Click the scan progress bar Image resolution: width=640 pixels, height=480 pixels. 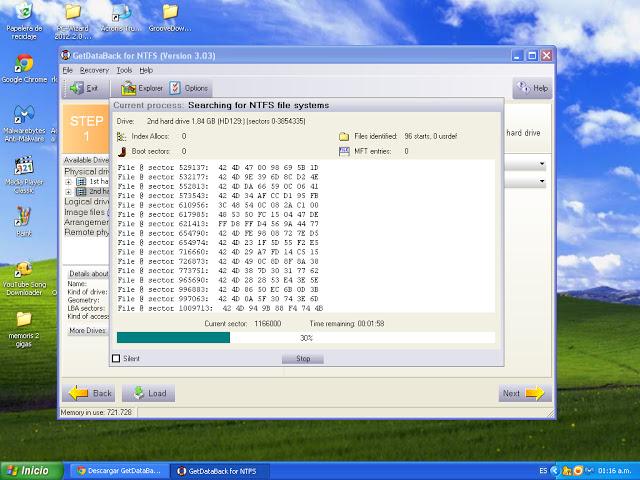tap(305, 338)
